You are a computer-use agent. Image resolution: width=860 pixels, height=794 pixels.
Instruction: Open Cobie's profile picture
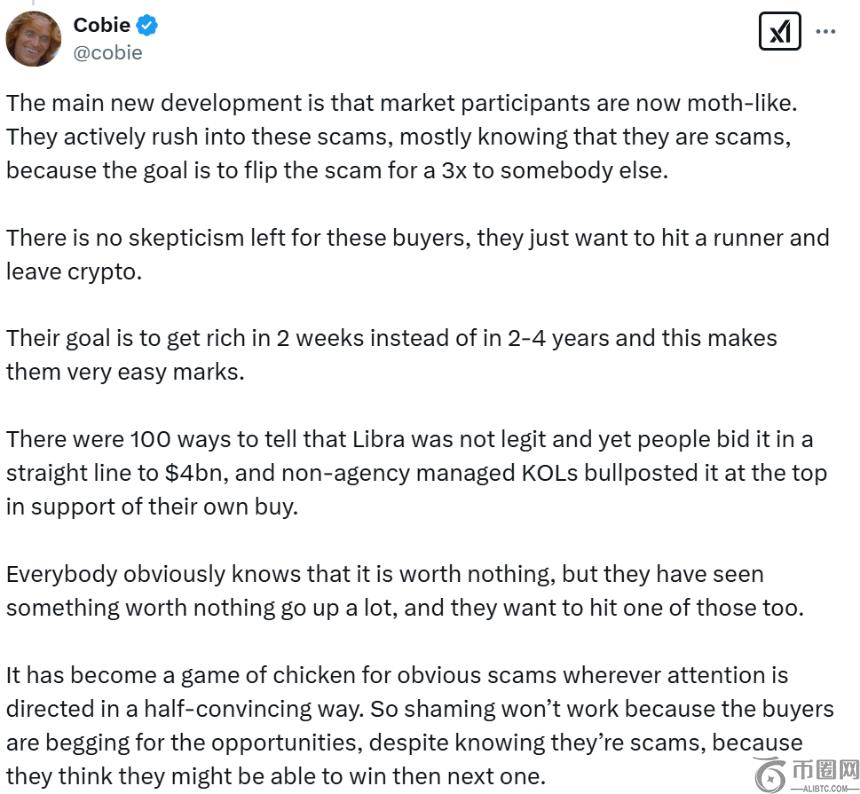pyautogui.click(x=34, y=38)
